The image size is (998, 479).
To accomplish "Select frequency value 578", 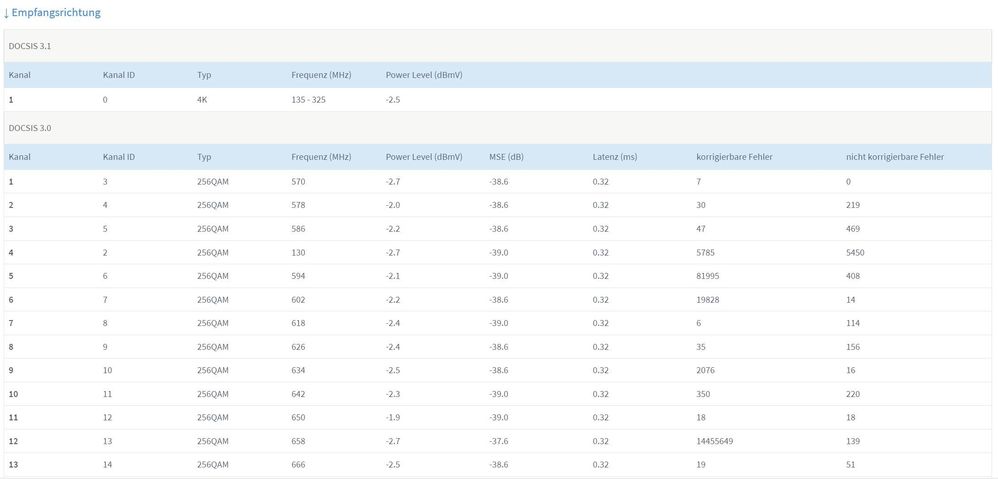I will 298,205.
